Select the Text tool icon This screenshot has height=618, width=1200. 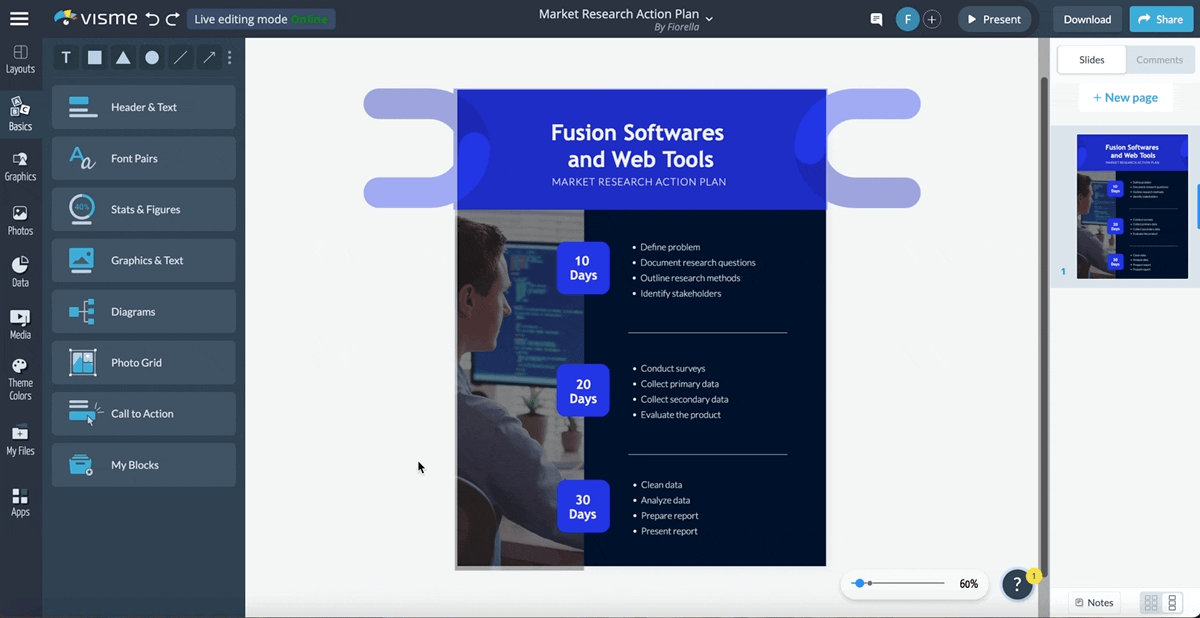click(66, 58)
